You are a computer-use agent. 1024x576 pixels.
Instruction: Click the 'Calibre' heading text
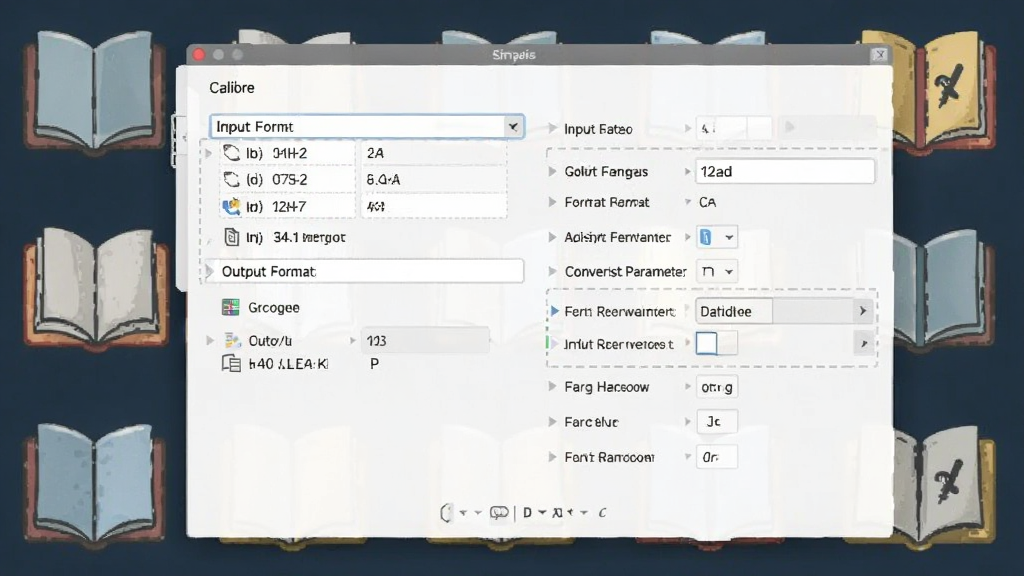click(x=232, y=88)
